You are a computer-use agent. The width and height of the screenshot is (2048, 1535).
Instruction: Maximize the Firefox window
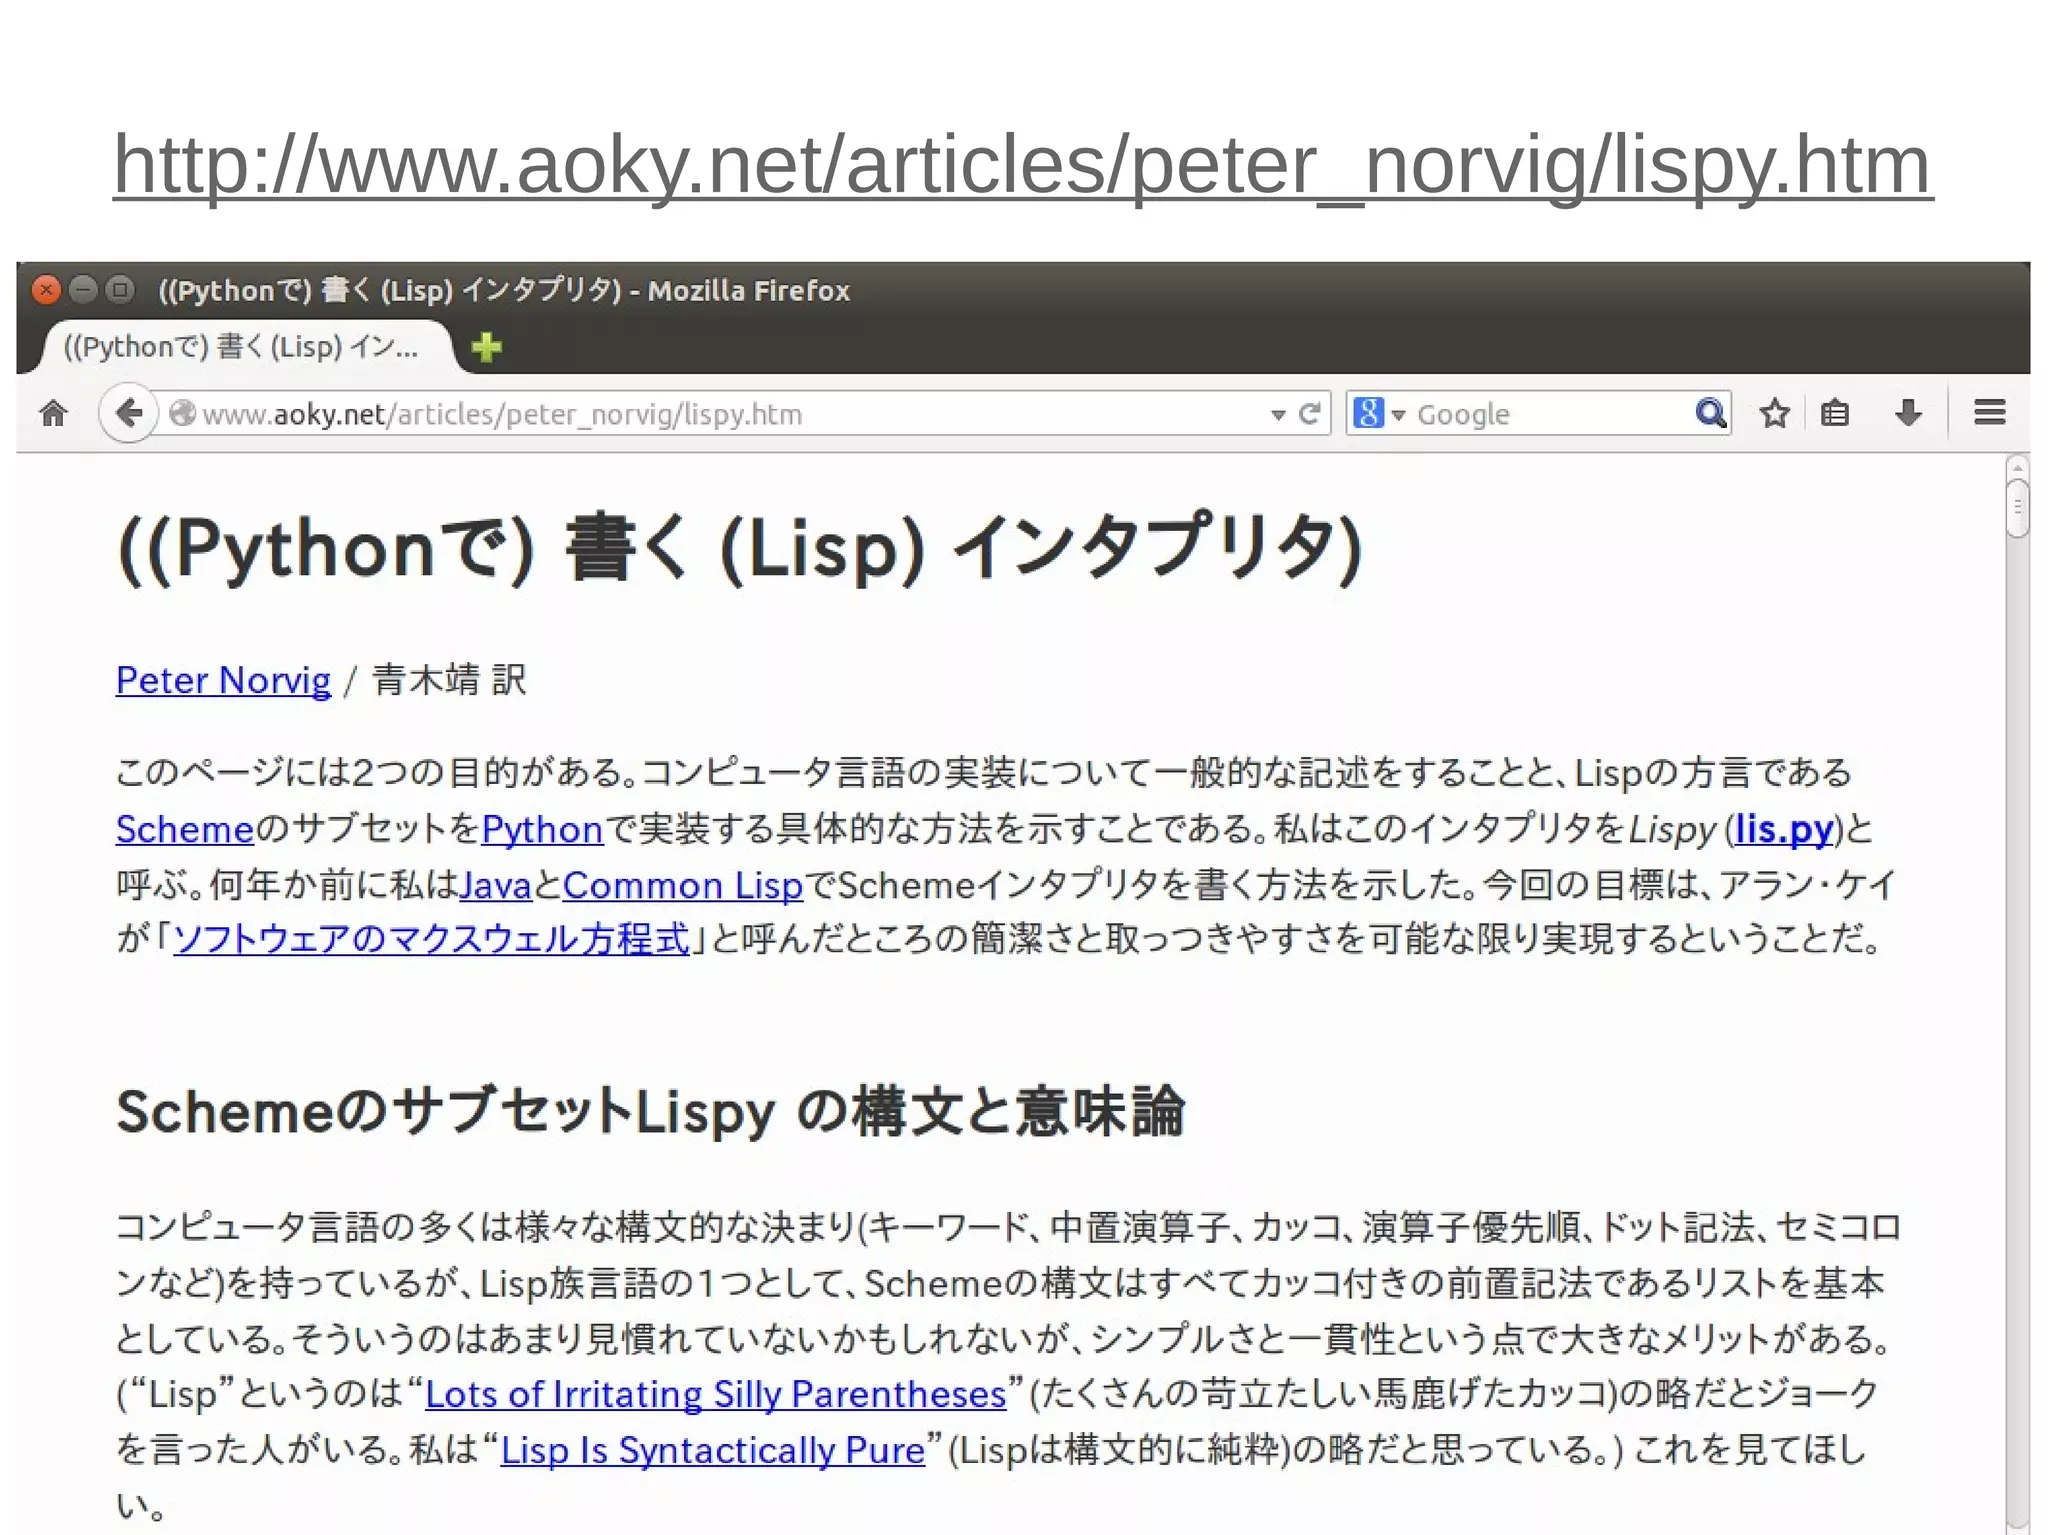[120, 290]
